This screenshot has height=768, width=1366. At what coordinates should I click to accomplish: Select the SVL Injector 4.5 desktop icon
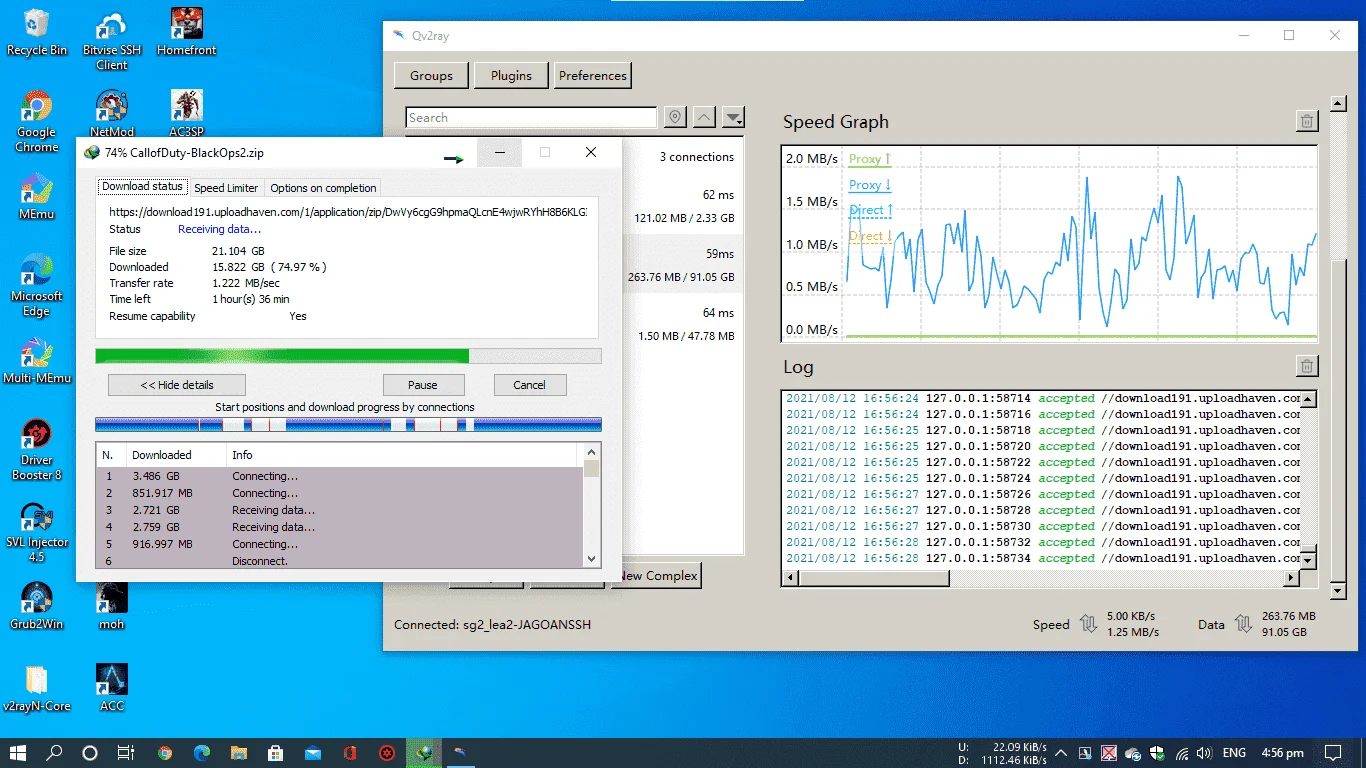pos(37,532)
